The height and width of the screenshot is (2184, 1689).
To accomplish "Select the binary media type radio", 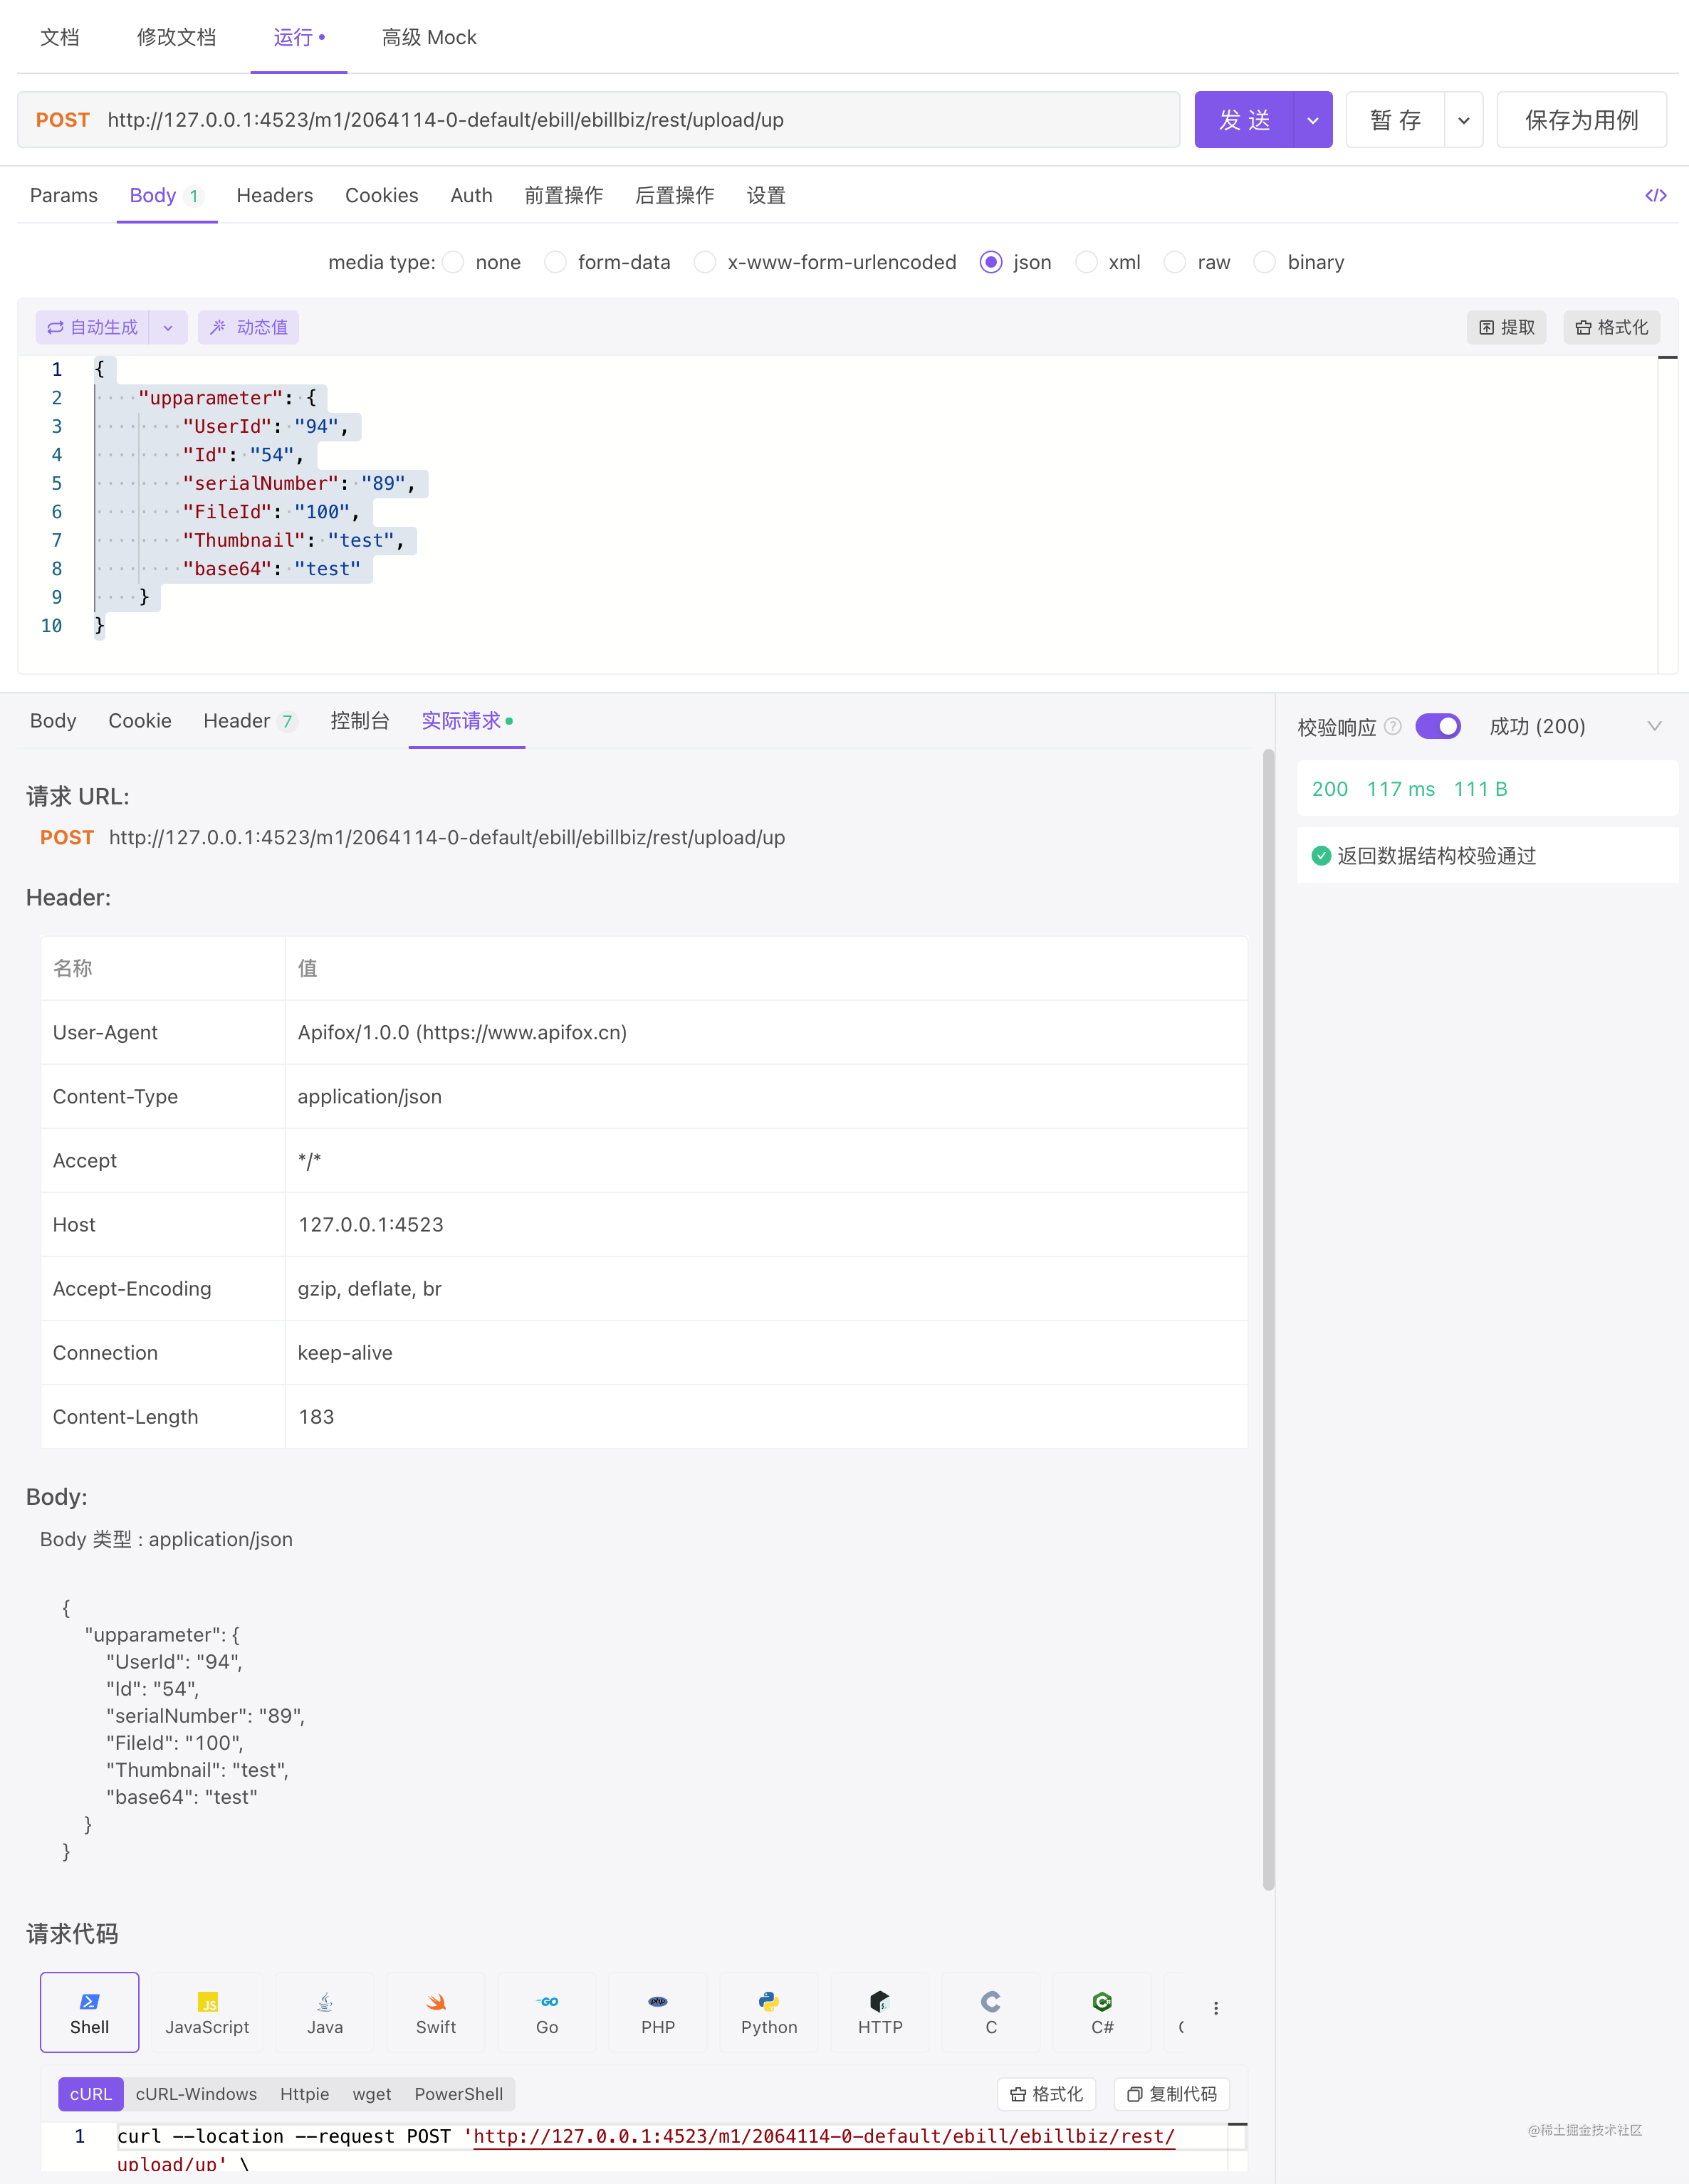I will (x=1265, y=262).
